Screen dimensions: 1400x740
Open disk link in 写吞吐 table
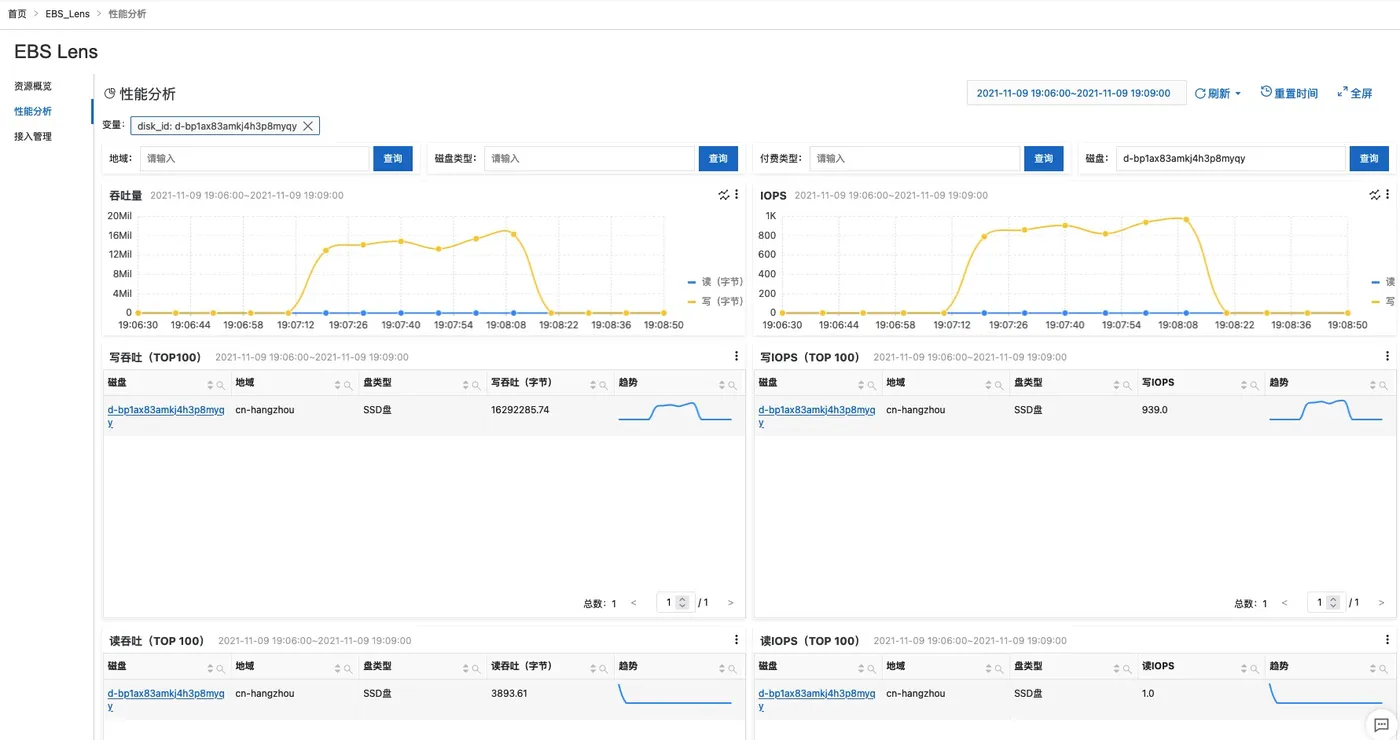coord(166,416)
